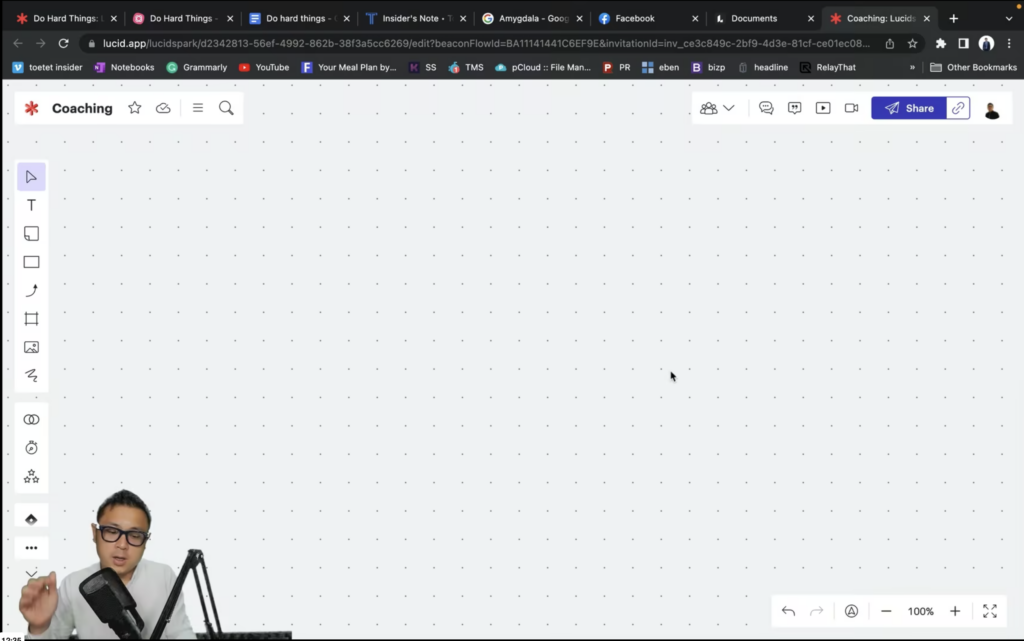Screen dimensions: 1024x641
Task: Undo the last action
Action: 788,611
